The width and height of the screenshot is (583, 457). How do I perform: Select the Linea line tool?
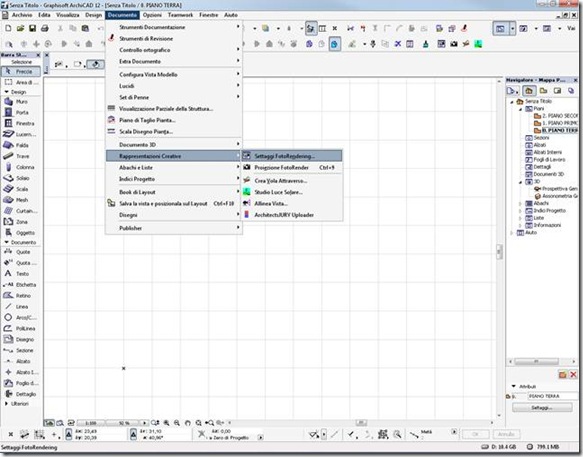21,306
